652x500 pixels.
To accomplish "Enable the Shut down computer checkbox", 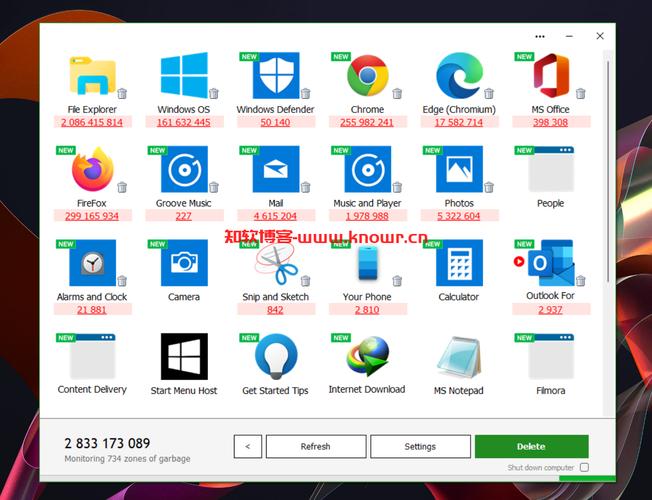I will pos(584,467).
